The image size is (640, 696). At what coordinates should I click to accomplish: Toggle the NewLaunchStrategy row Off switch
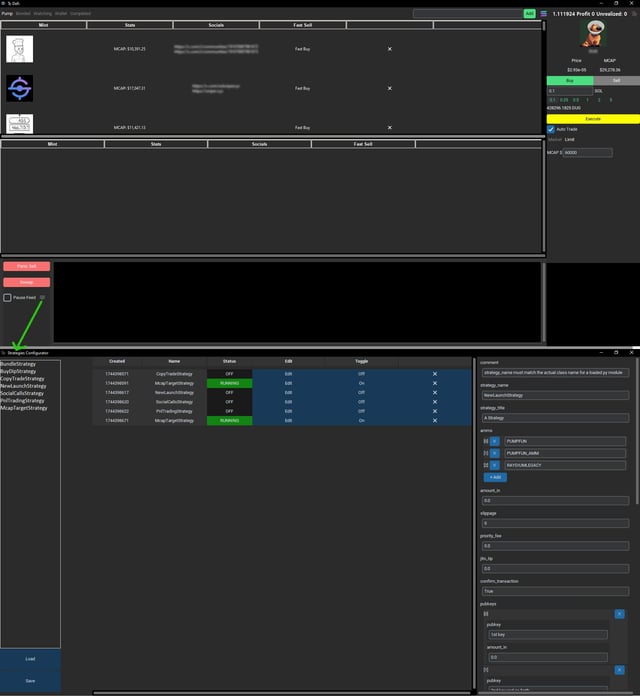coord(361,392)
